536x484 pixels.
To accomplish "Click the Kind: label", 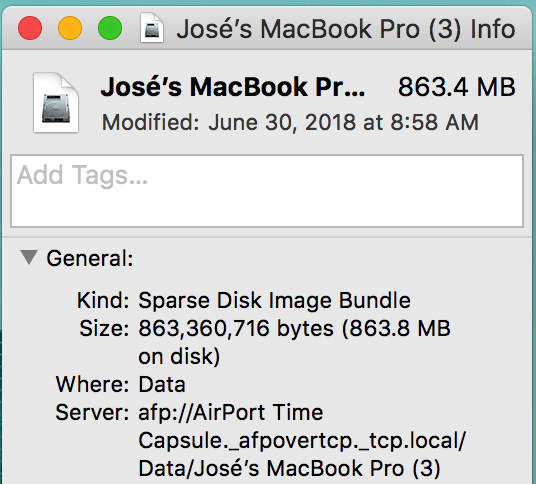I will point(103,301).
